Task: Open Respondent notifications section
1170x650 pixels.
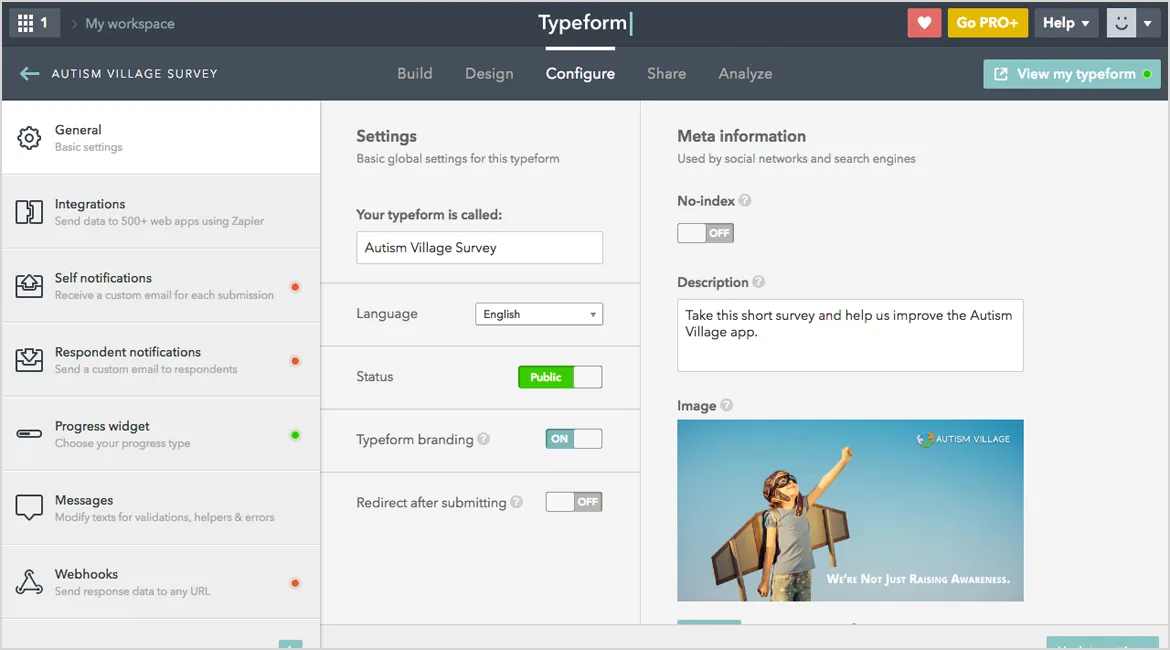Action: [x=161, y=360]
